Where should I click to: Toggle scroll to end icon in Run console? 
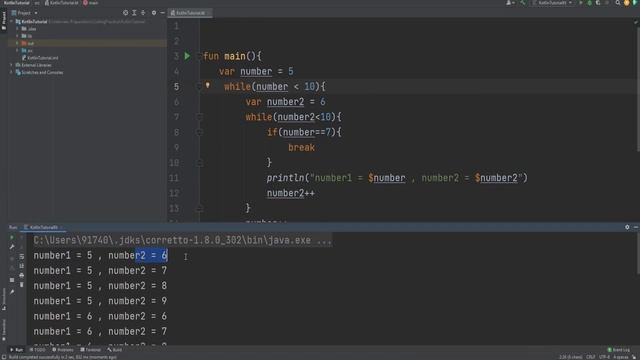point(22,266)
